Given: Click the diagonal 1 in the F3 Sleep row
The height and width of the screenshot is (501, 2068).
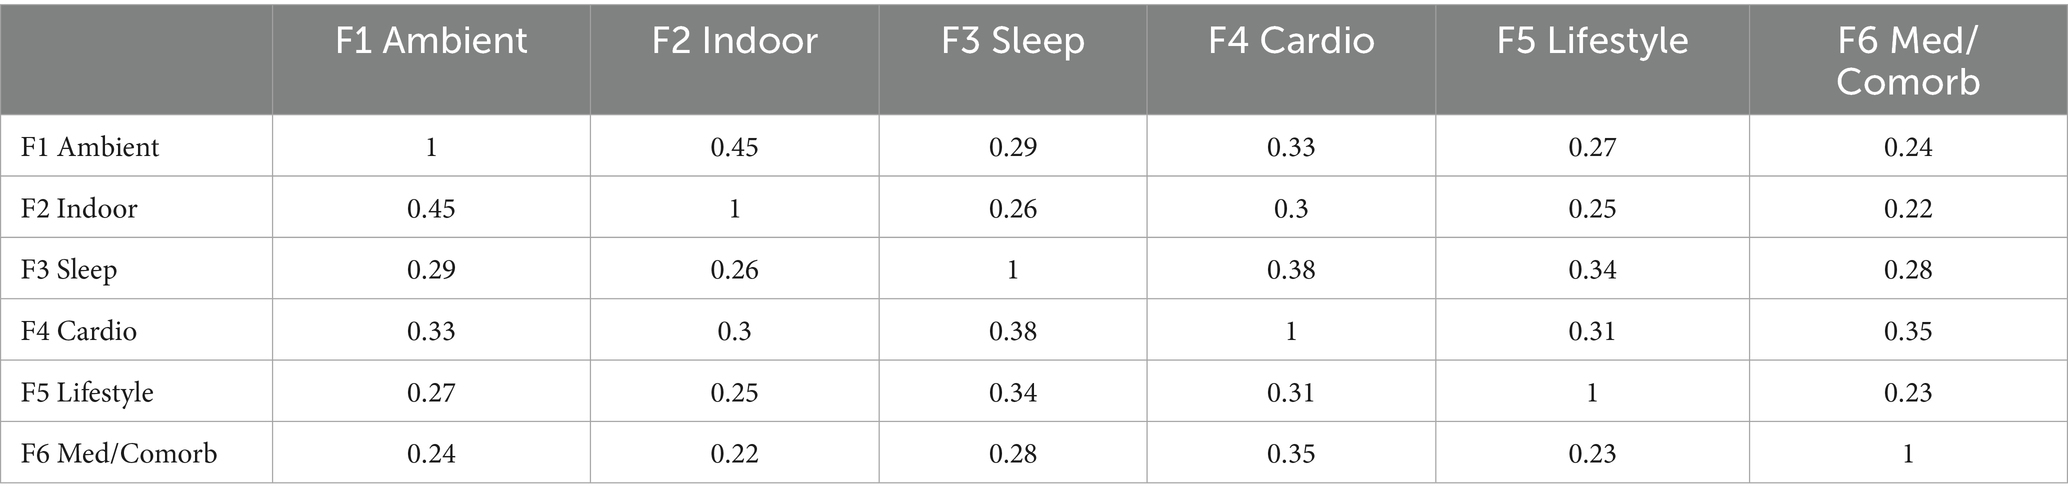Looking at the screenshot, I should click(x=1012, y=270).
